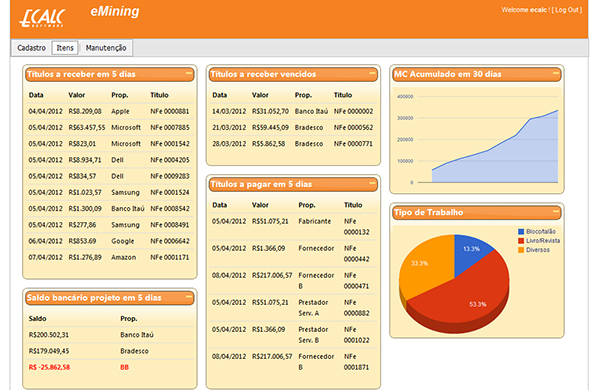Image resolution: width=600 pixels, height=390 pixels.
Task: Click the orange Diversos legend swatch
Action: click(x=521, y=250)
